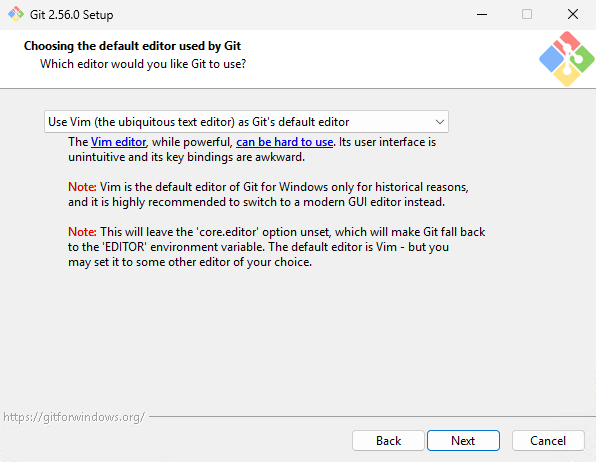The width and height of the screenshot is (596, 462).
Task: Cancel the Git installation
Action: (x=548, y=441)
